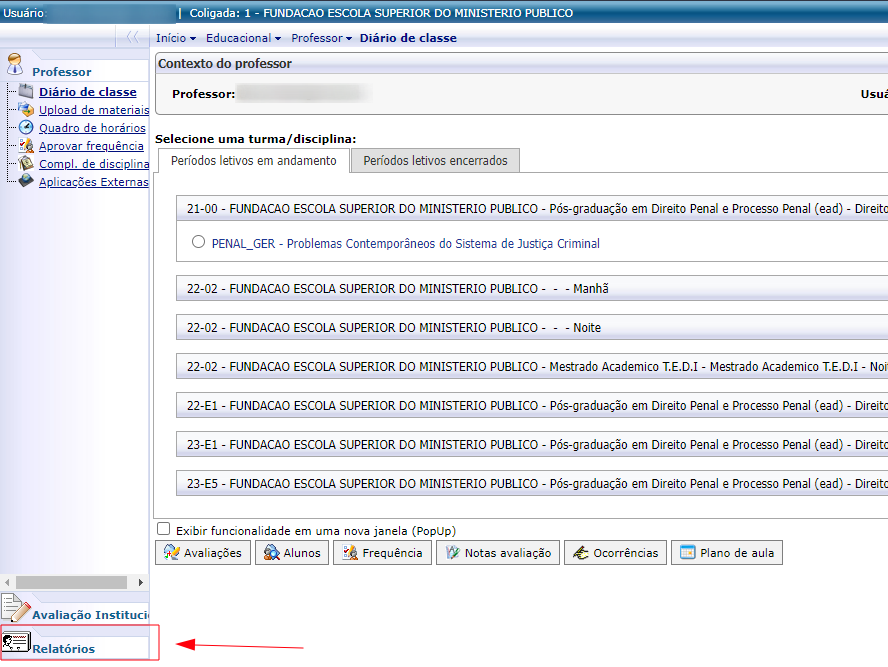Collapse sidebar with double chevron icon
This screenshot has width=888, height=667.
coord(133,37)
